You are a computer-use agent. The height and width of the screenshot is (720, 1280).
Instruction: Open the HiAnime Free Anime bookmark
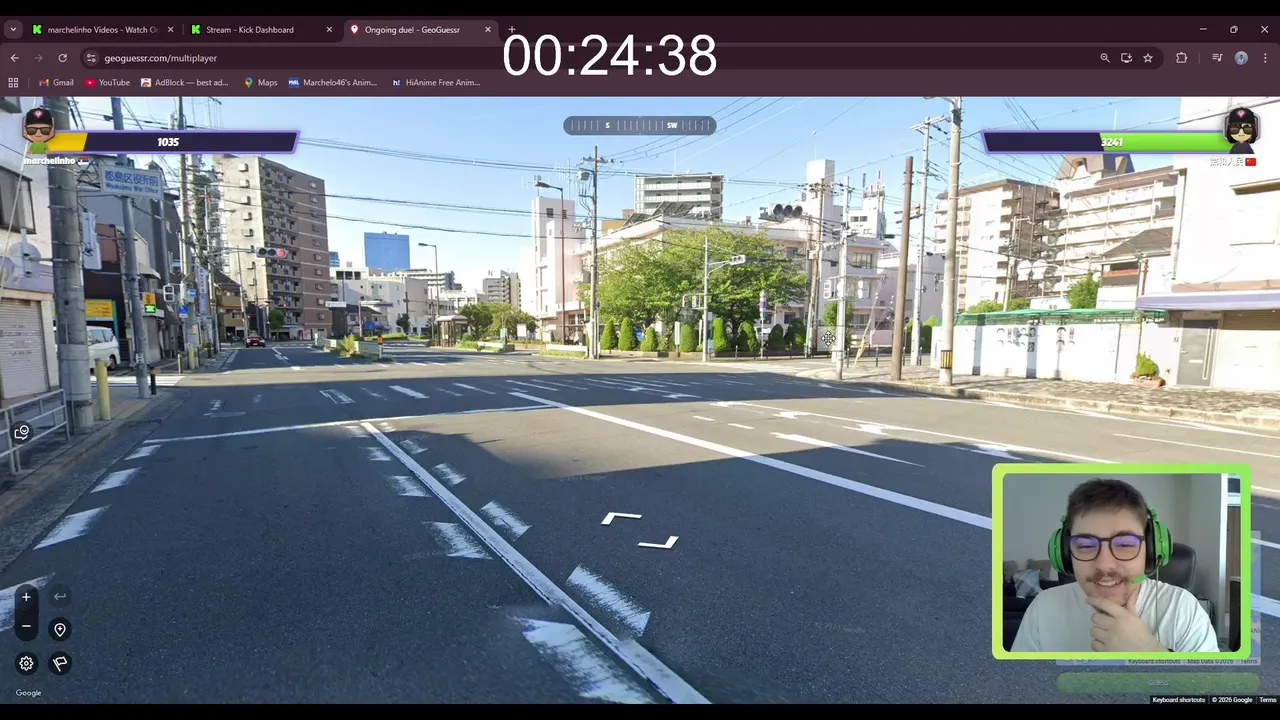pos(436,83)
